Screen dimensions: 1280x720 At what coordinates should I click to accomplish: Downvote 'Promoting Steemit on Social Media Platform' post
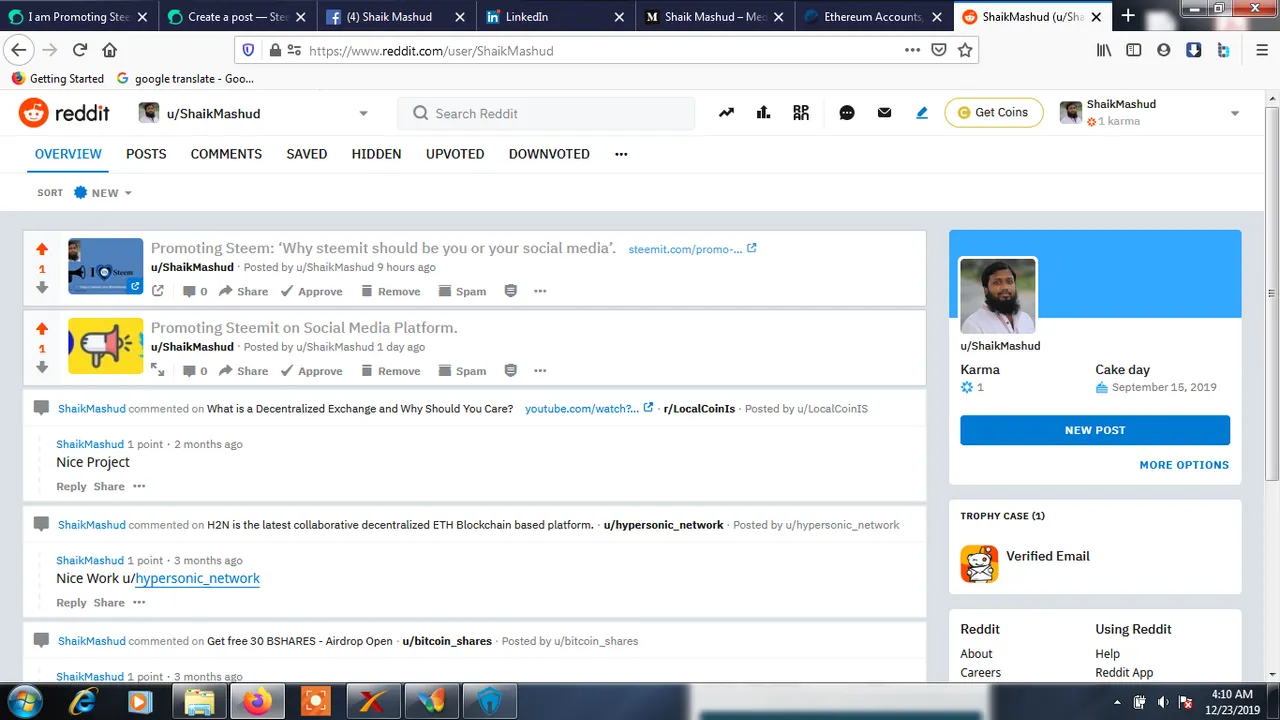pos(42,367)
